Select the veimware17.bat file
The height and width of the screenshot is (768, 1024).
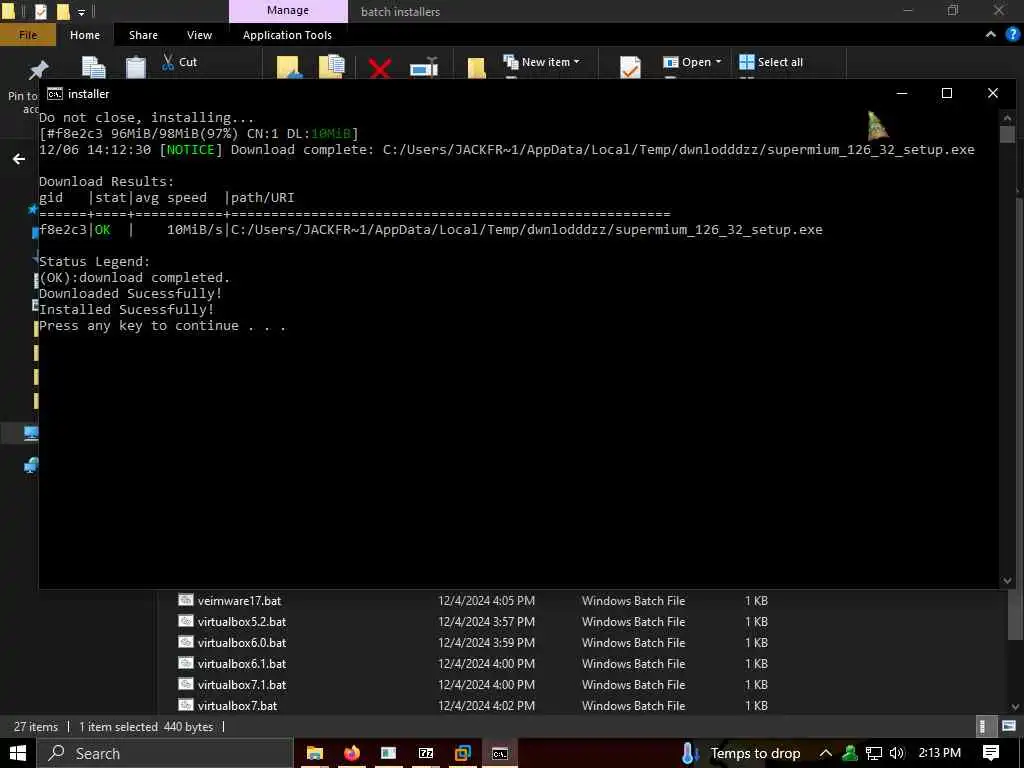[239, 600]
